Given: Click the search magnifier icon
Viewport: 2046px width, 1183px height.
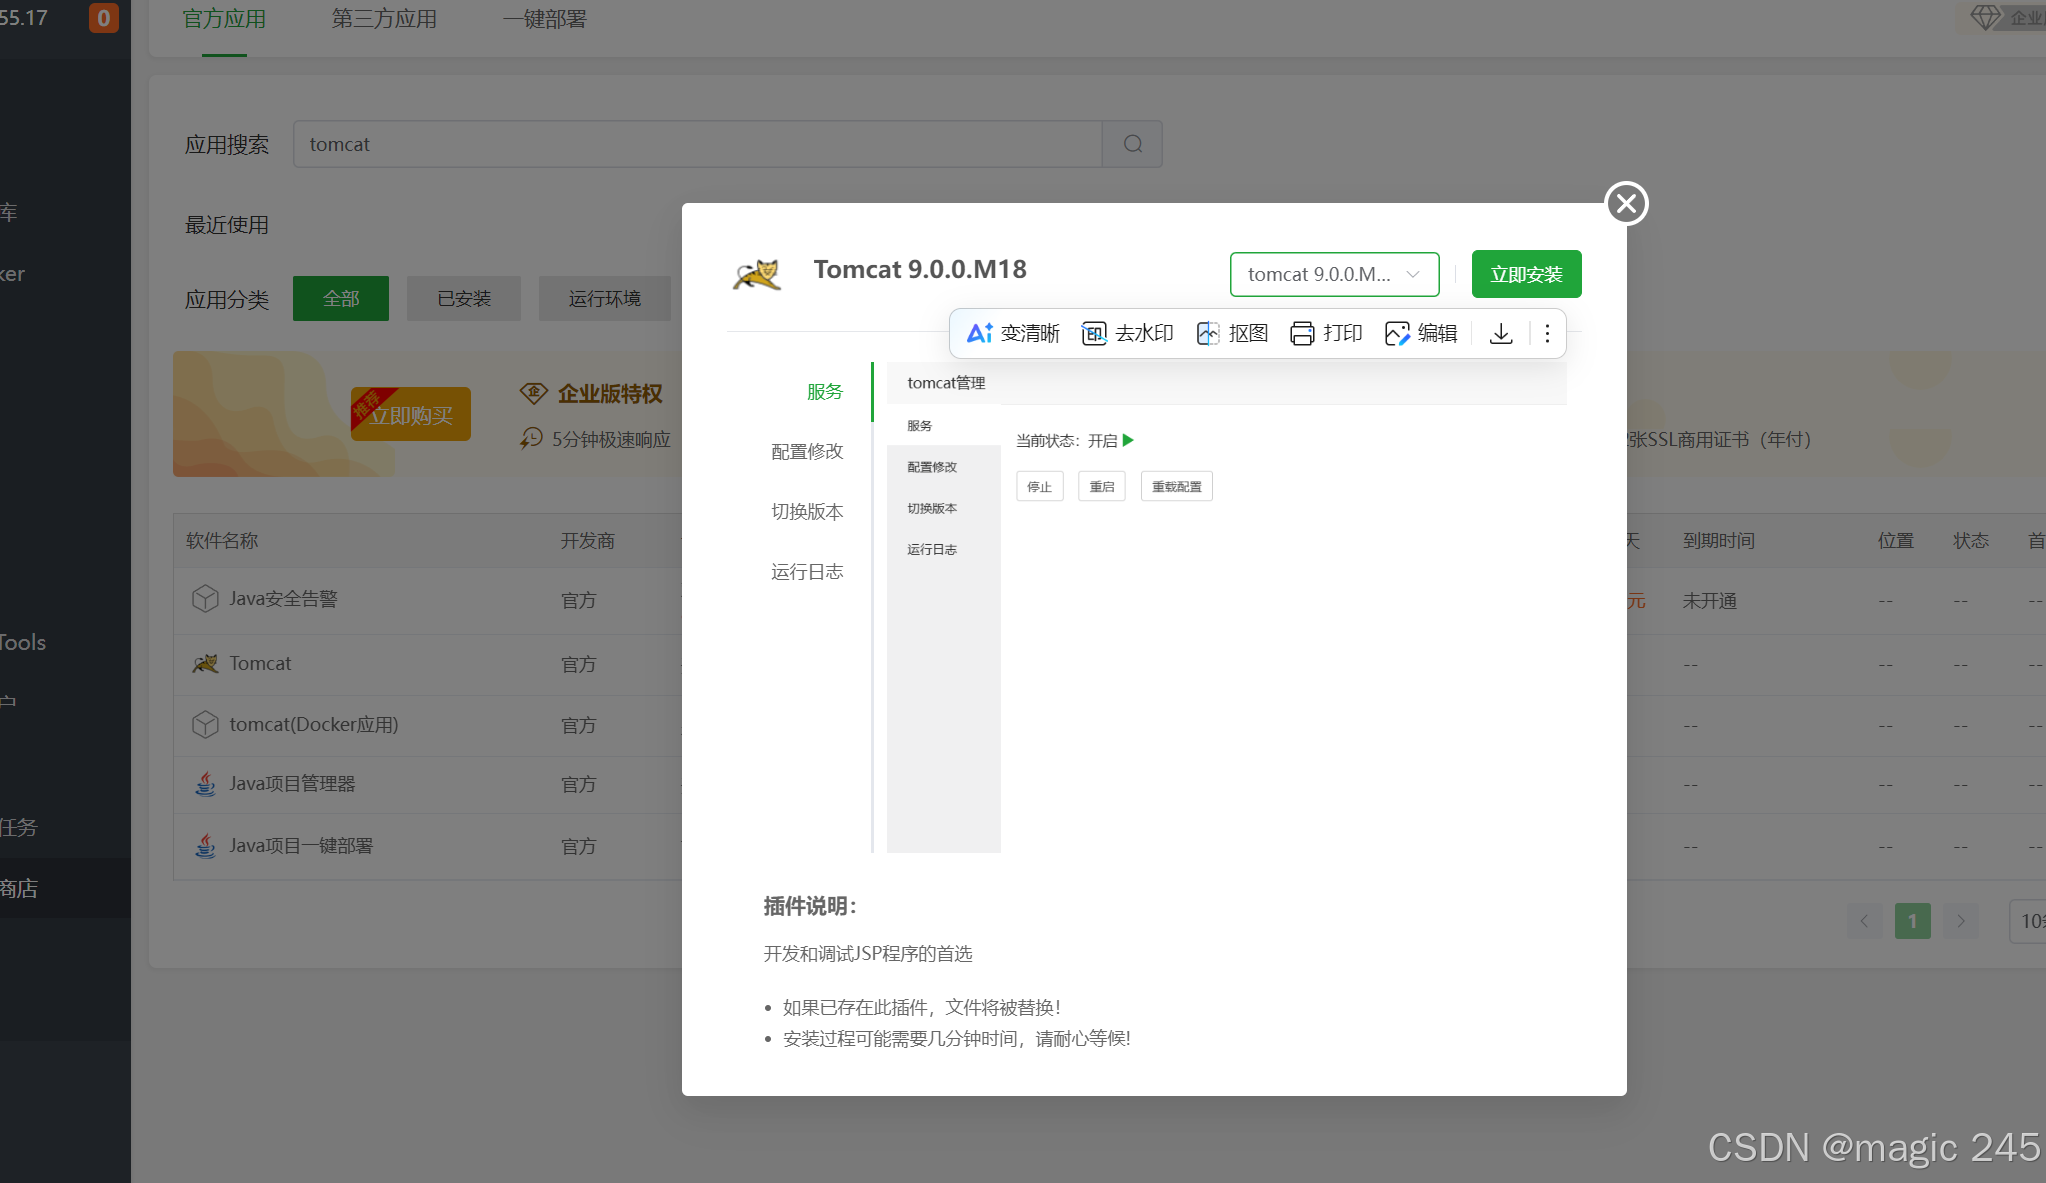Looking at the screenshot, I should click(1132, 144).
